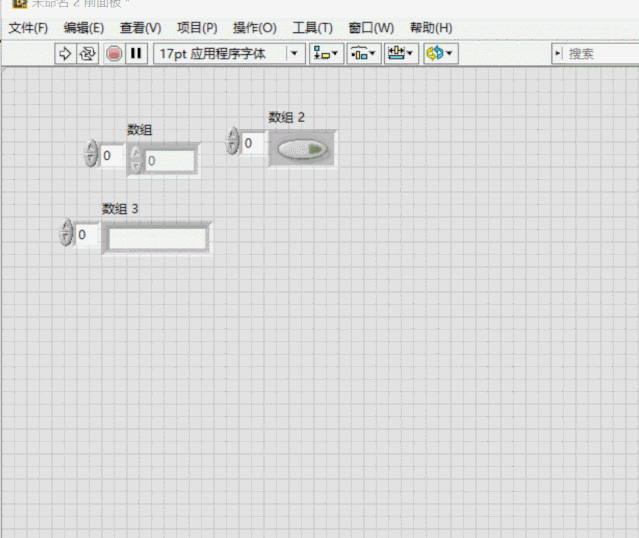Open the 帮助(H) menu

point(431,28)
